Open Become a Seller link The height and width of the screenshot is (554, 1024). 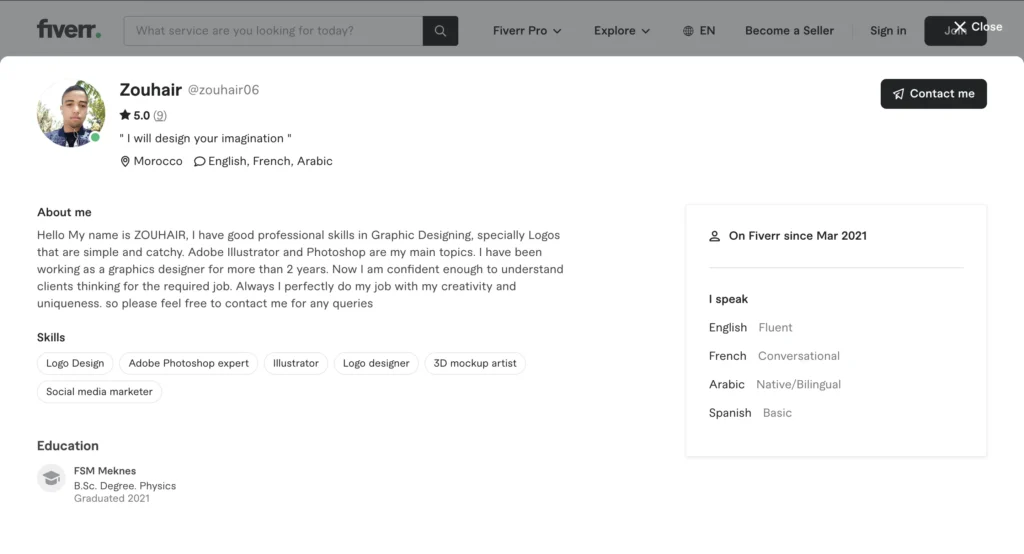[x=789, y=31]
